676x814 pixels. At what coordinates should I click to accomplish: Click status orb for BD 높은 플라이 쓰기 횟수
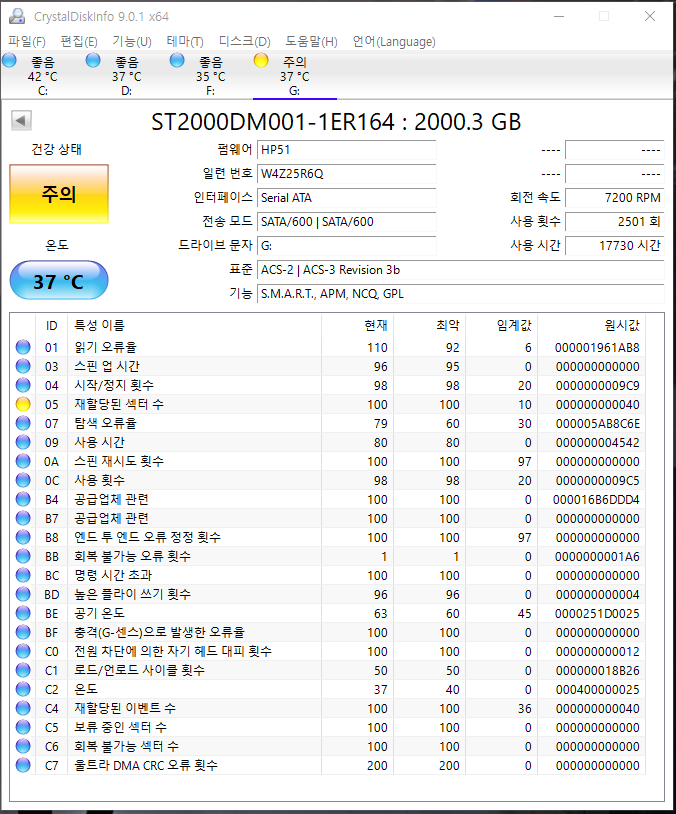click(23, 594)
